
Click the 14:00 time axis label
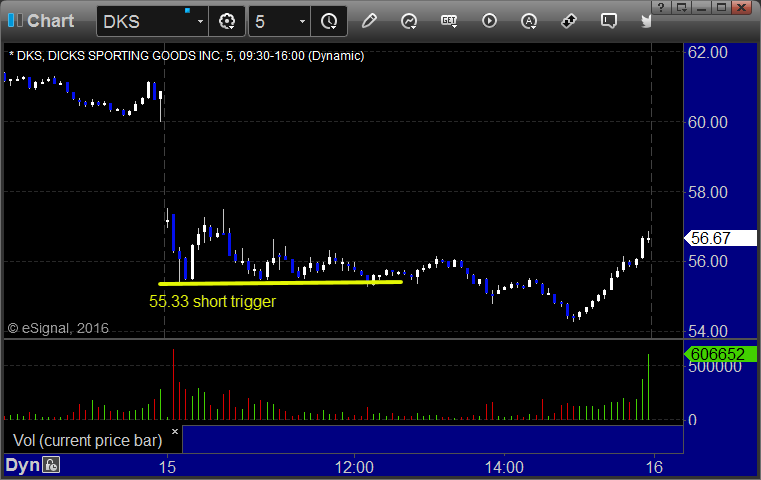(504, 467)
